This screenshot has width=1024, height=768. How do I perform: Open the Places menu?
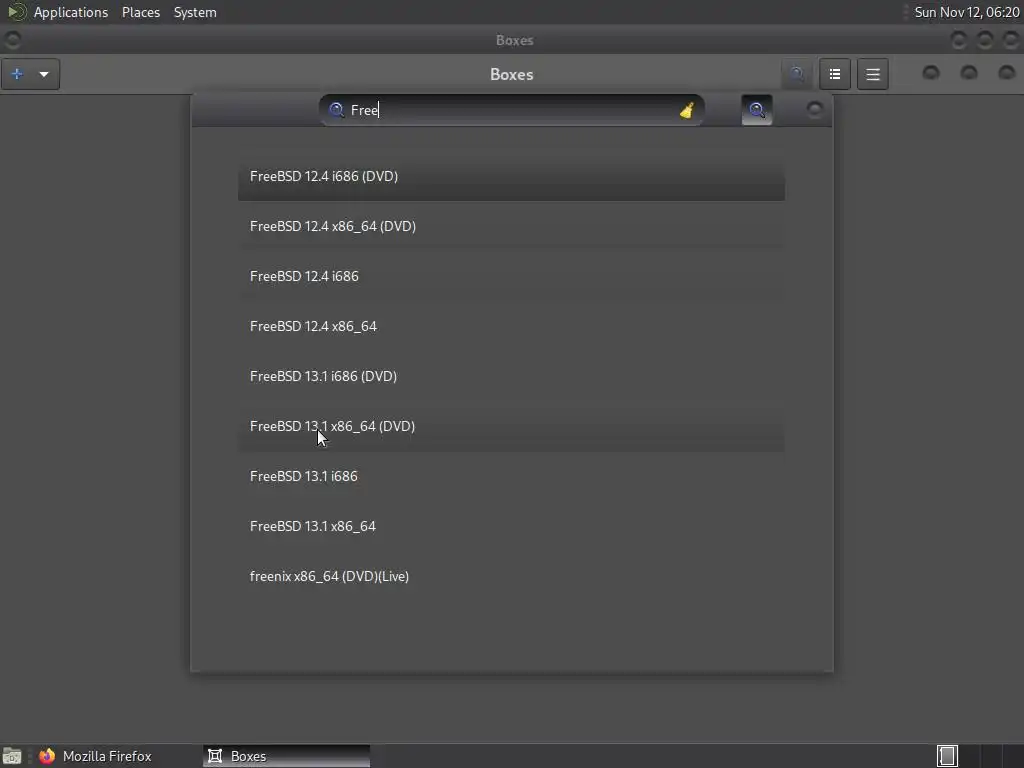141,12
